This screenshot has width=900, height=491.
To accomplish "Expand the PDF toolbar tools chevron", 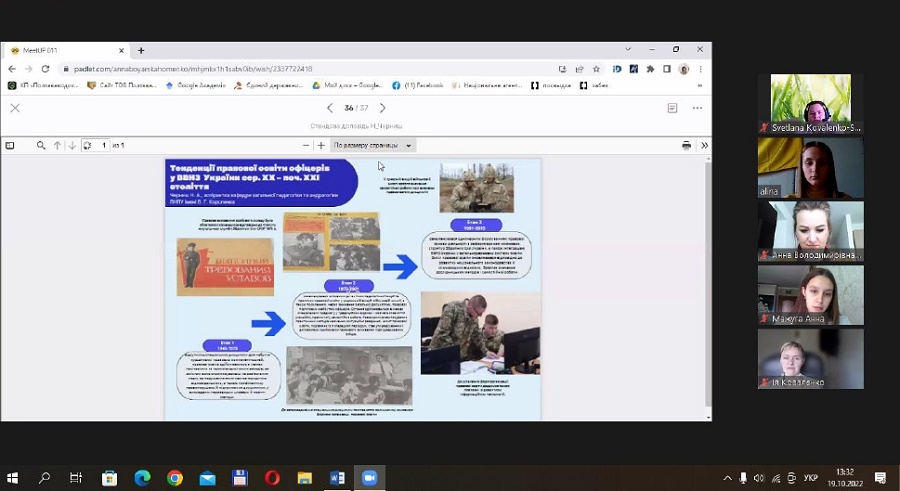I will click(x=704, y=145).
